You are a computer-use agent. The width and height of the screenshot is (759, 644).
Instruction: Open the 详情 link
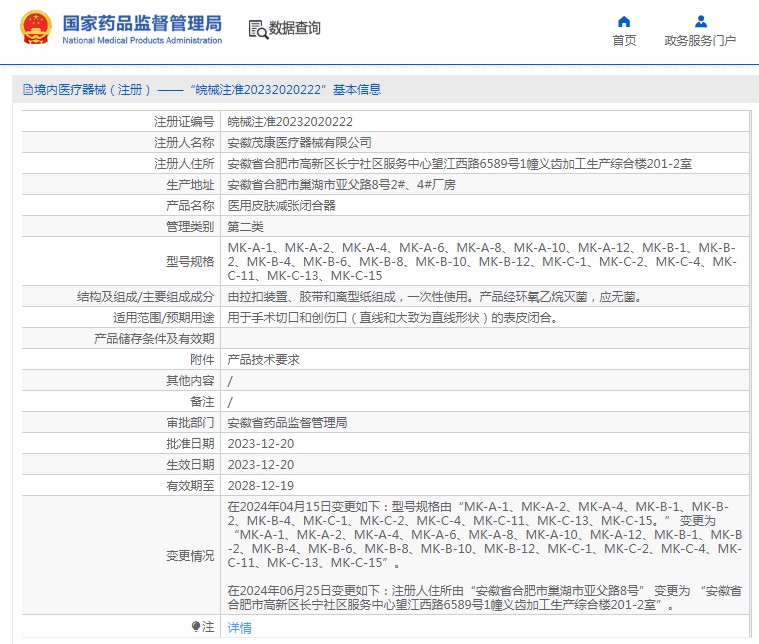point(240,628)
